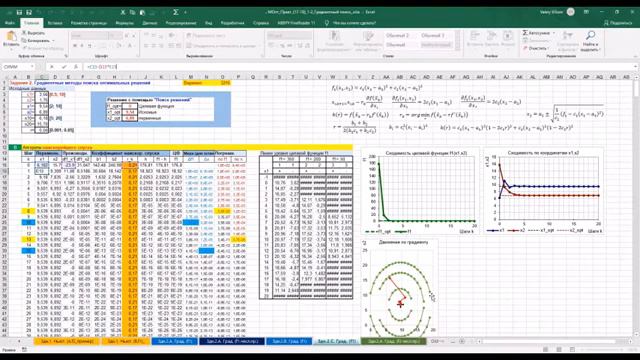Click the Share (Поделиться) button
Screen dimensions: 640x360
pyautogui.click(x=618, y=23)
